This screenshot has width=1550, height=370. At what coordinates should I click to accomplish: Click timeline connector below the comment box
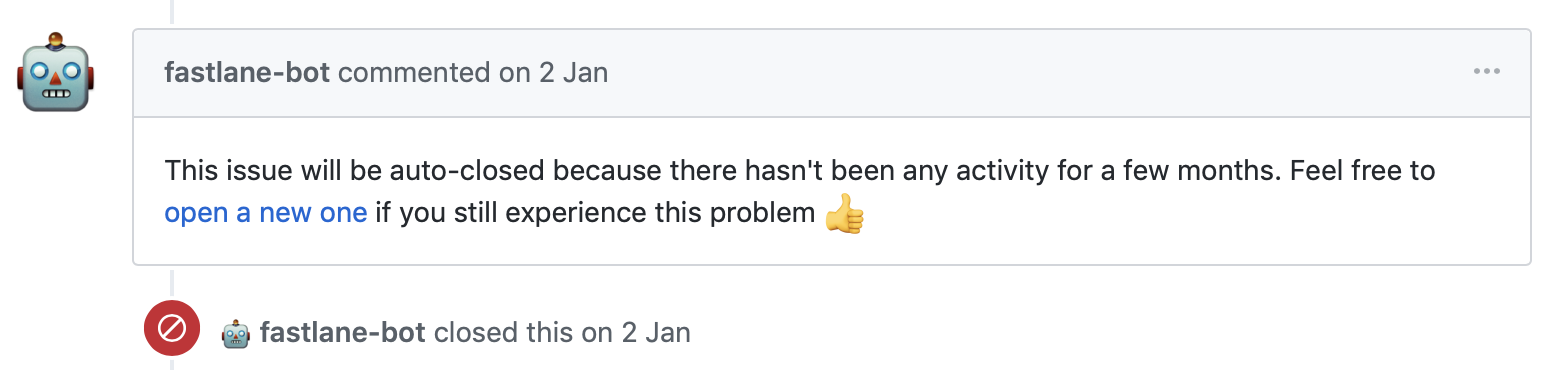point(172,284)
